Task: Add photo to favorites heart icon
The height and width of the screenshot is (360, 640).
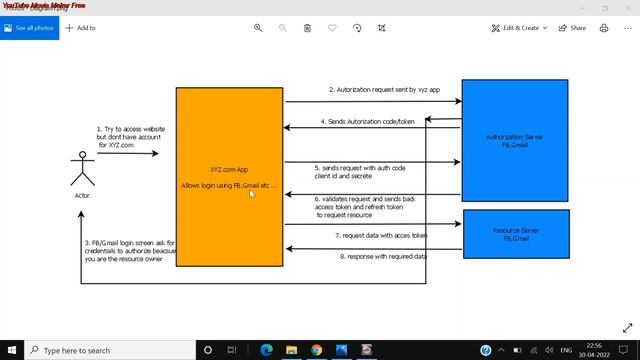Action: 332,28
